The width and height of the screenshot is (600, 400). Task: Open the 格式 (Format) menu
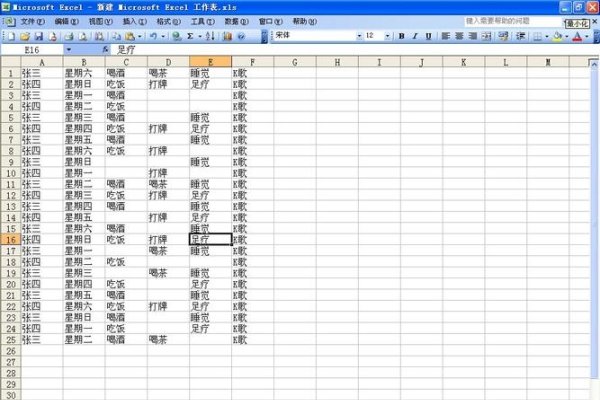pos(169,21)
